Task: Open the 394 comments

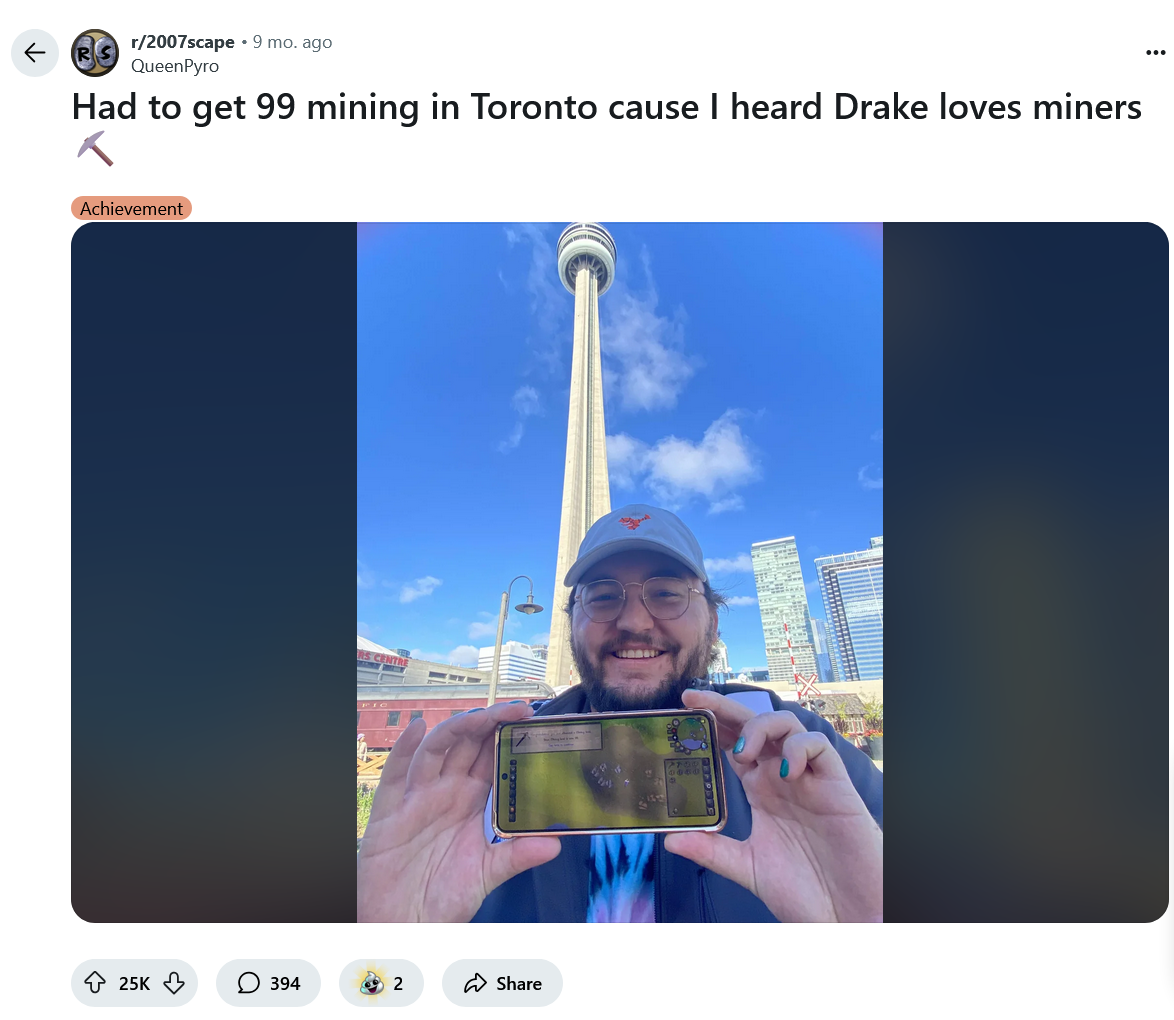Action: click(268, 983)
